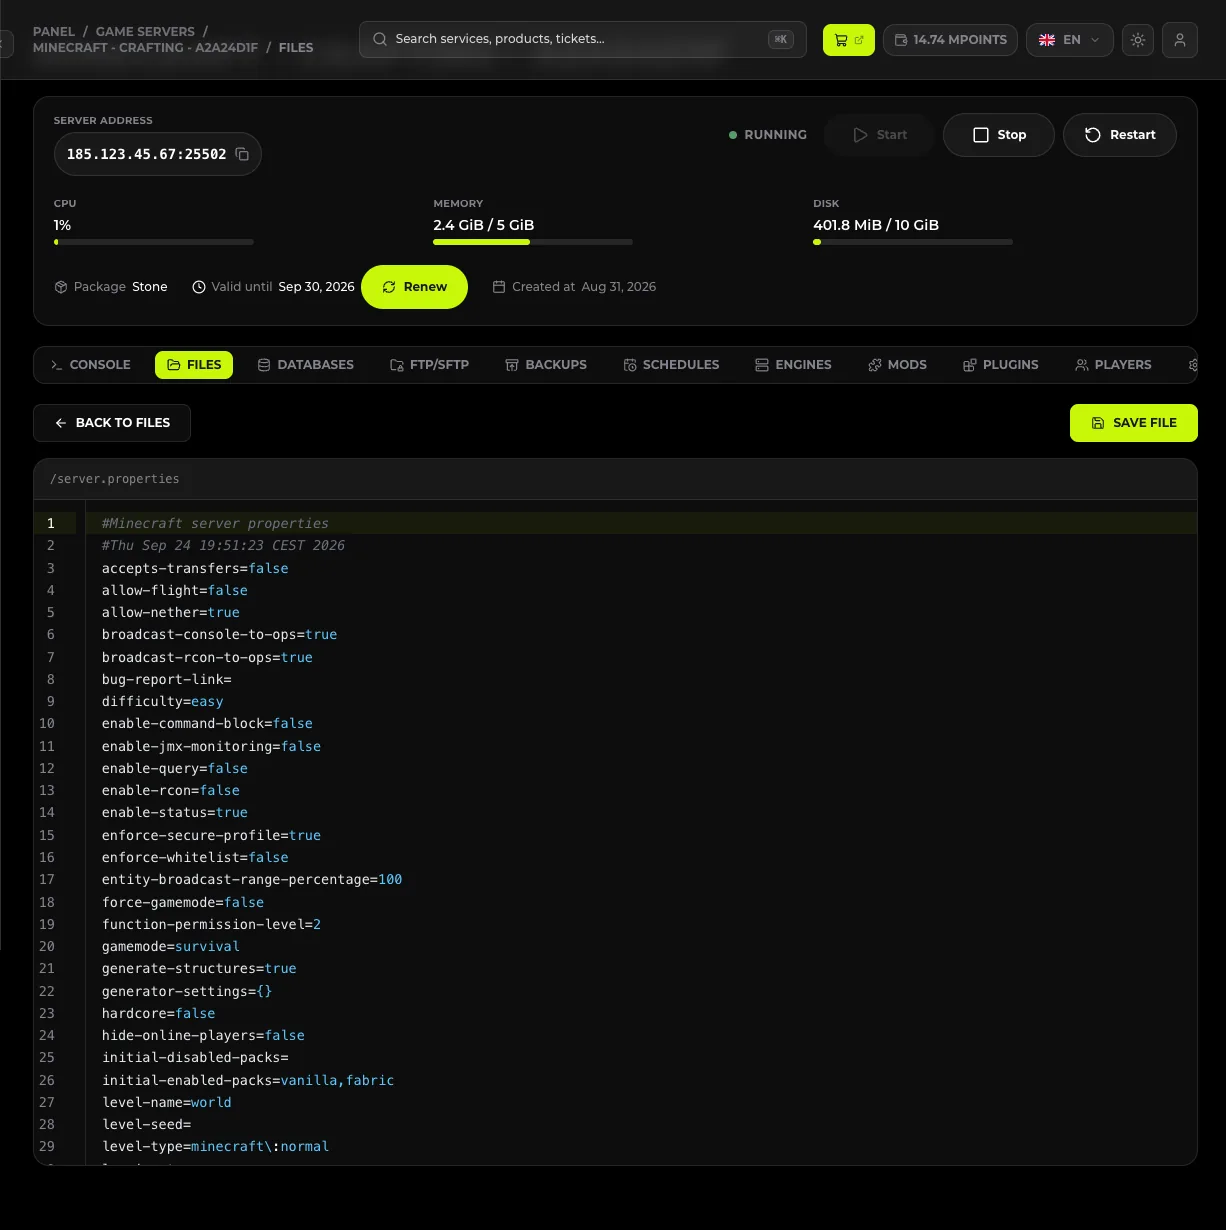
Task: Click the disabled Start button
Action: (880, 135)
